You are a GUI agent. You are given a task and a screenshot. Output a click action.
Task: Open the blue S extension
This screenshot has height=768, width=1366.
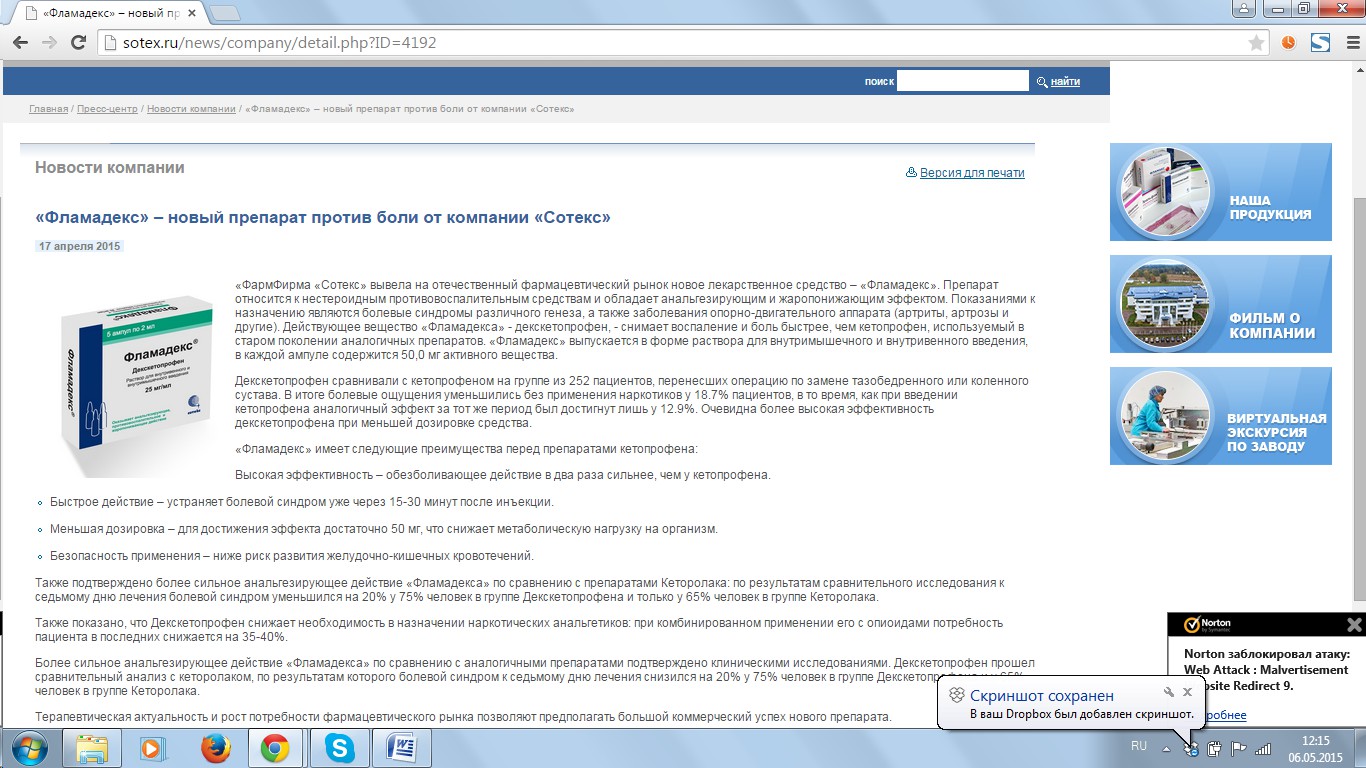[1321, 43]
